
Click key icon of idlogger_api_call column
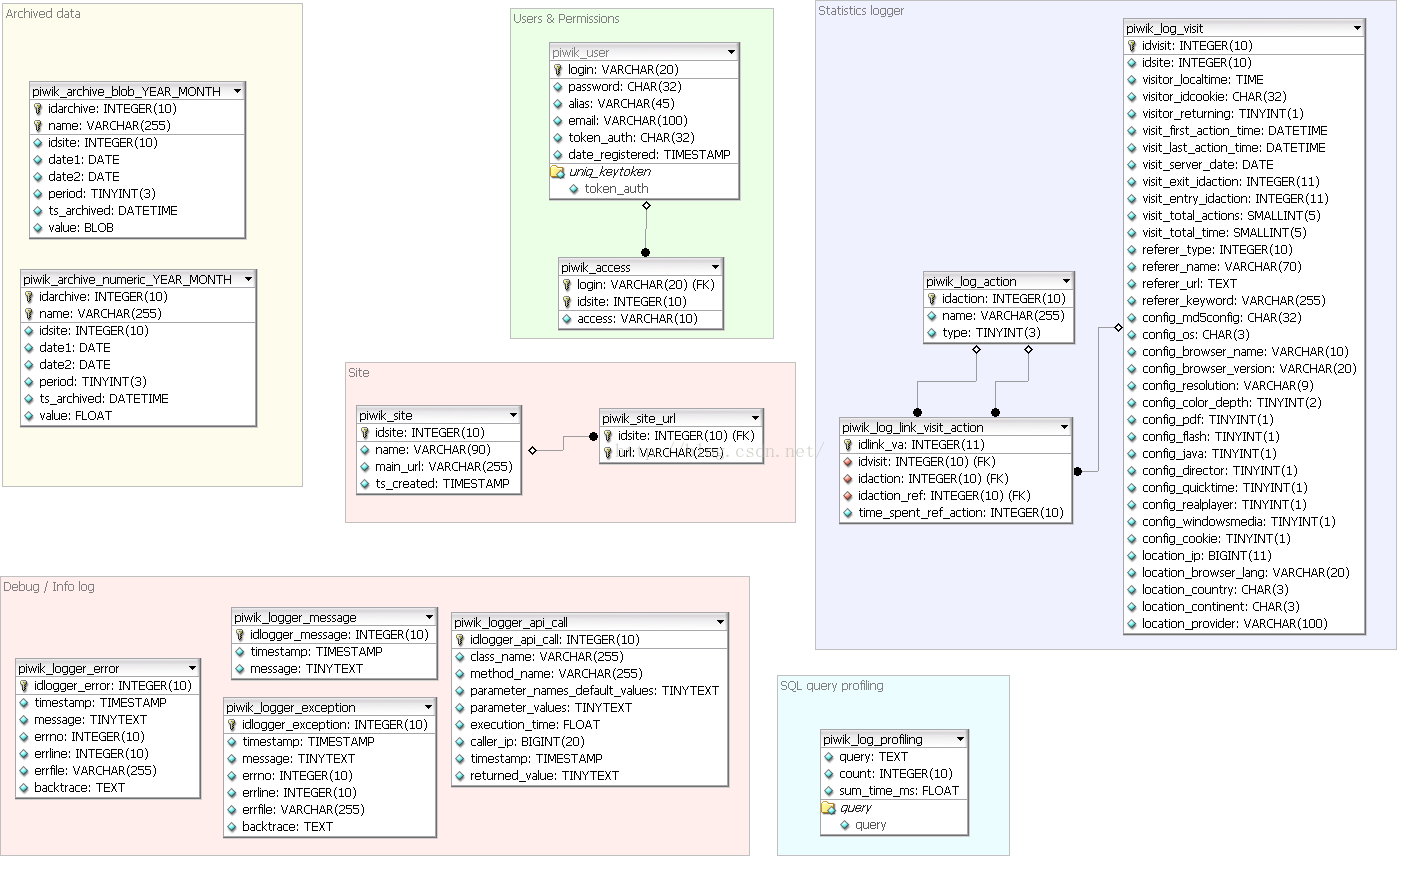[460, 640]
